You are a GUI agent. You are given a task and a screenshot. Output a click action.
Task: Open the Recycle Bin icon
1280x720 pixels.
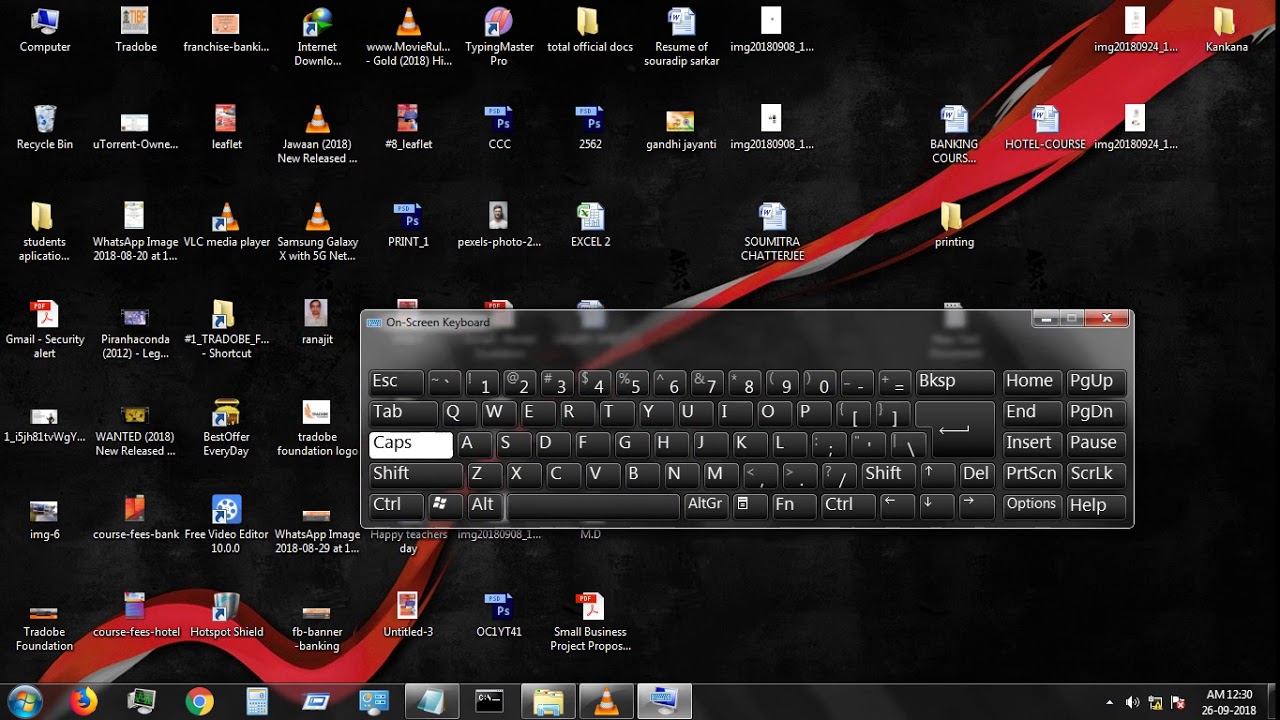click(x=45, y=128)
